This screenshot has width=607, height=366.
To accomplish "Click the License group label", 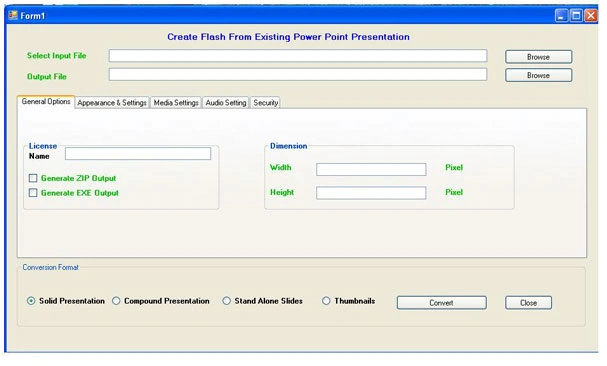I will point(43,146).
